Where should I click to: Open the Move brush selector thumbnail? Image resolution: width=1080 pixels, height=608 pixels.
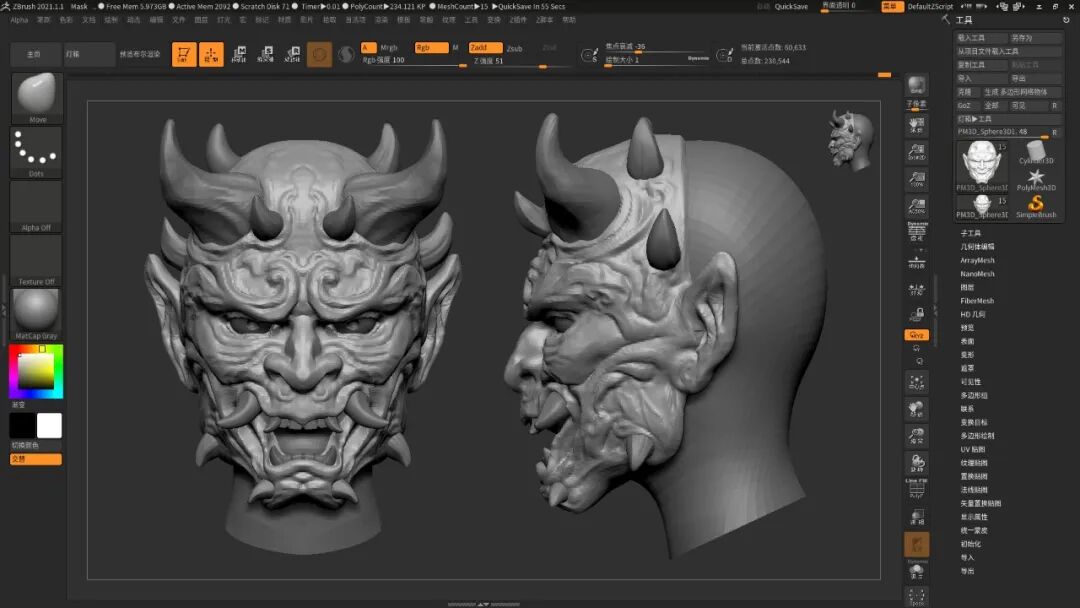click(37, 97)
